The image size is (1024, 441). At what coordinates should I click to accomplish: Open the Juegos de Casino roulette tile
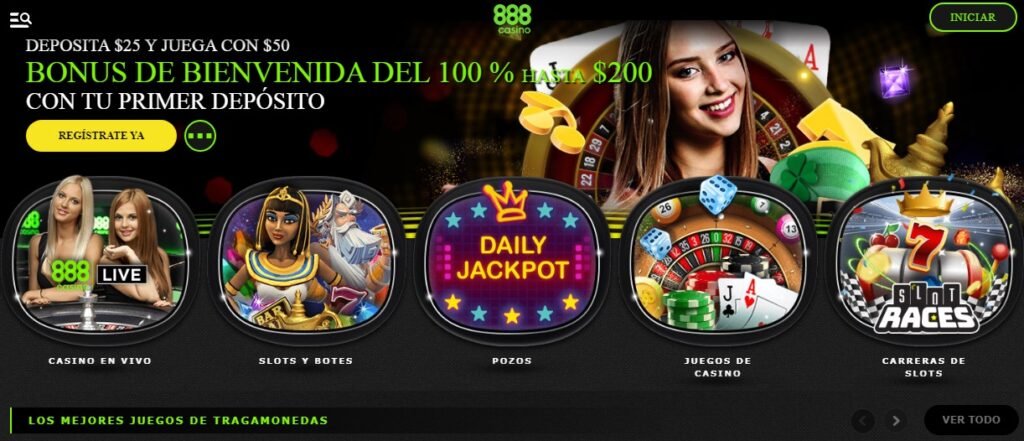(x=717, y=260)
